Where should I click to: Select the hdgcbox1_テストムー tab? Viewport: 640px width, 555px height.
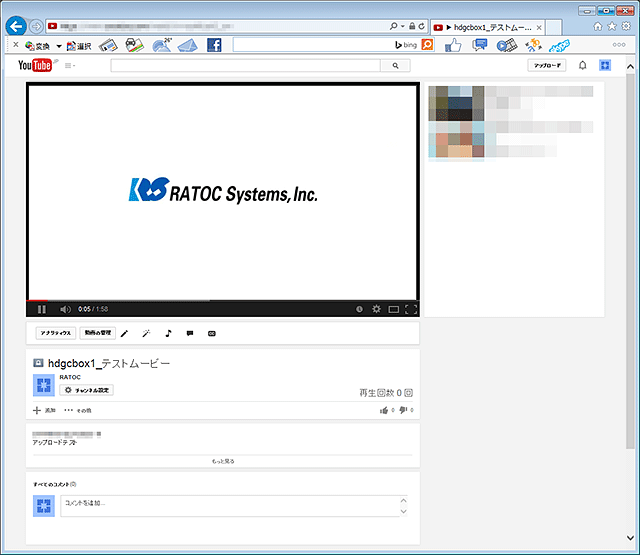pos(488,27)
